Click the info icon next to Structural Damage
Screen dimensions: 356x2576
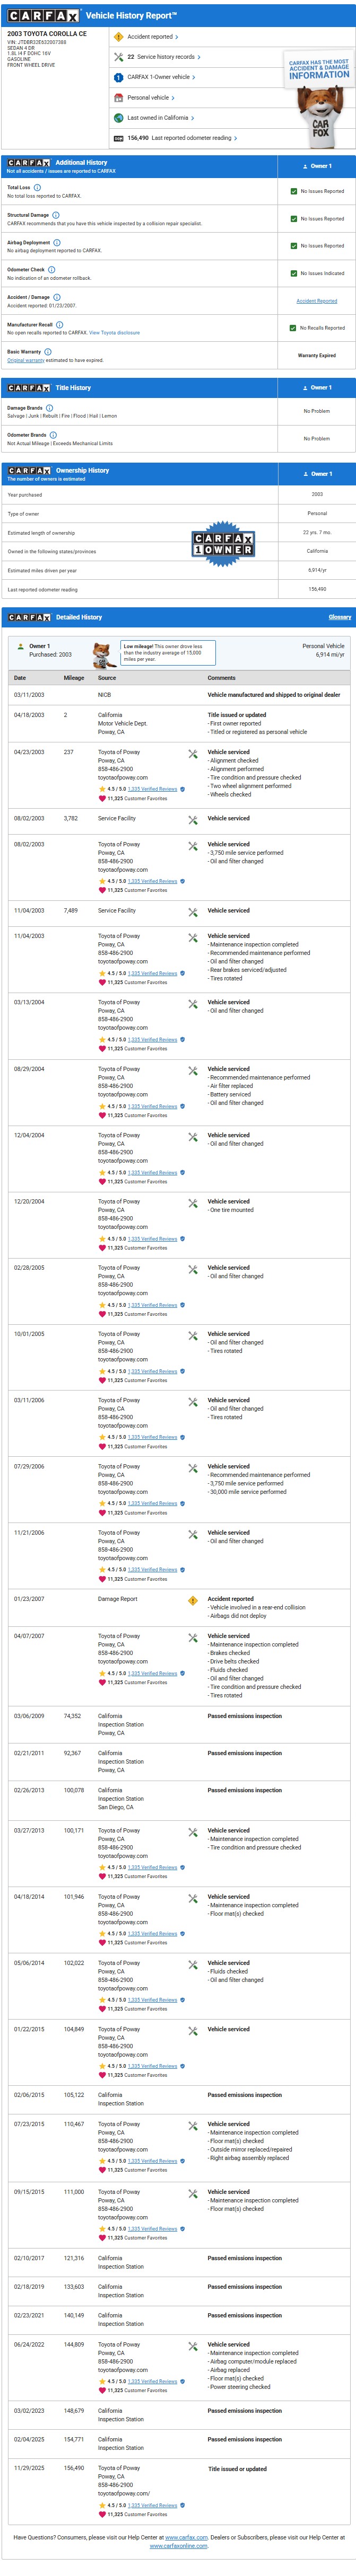coord(56,215)
